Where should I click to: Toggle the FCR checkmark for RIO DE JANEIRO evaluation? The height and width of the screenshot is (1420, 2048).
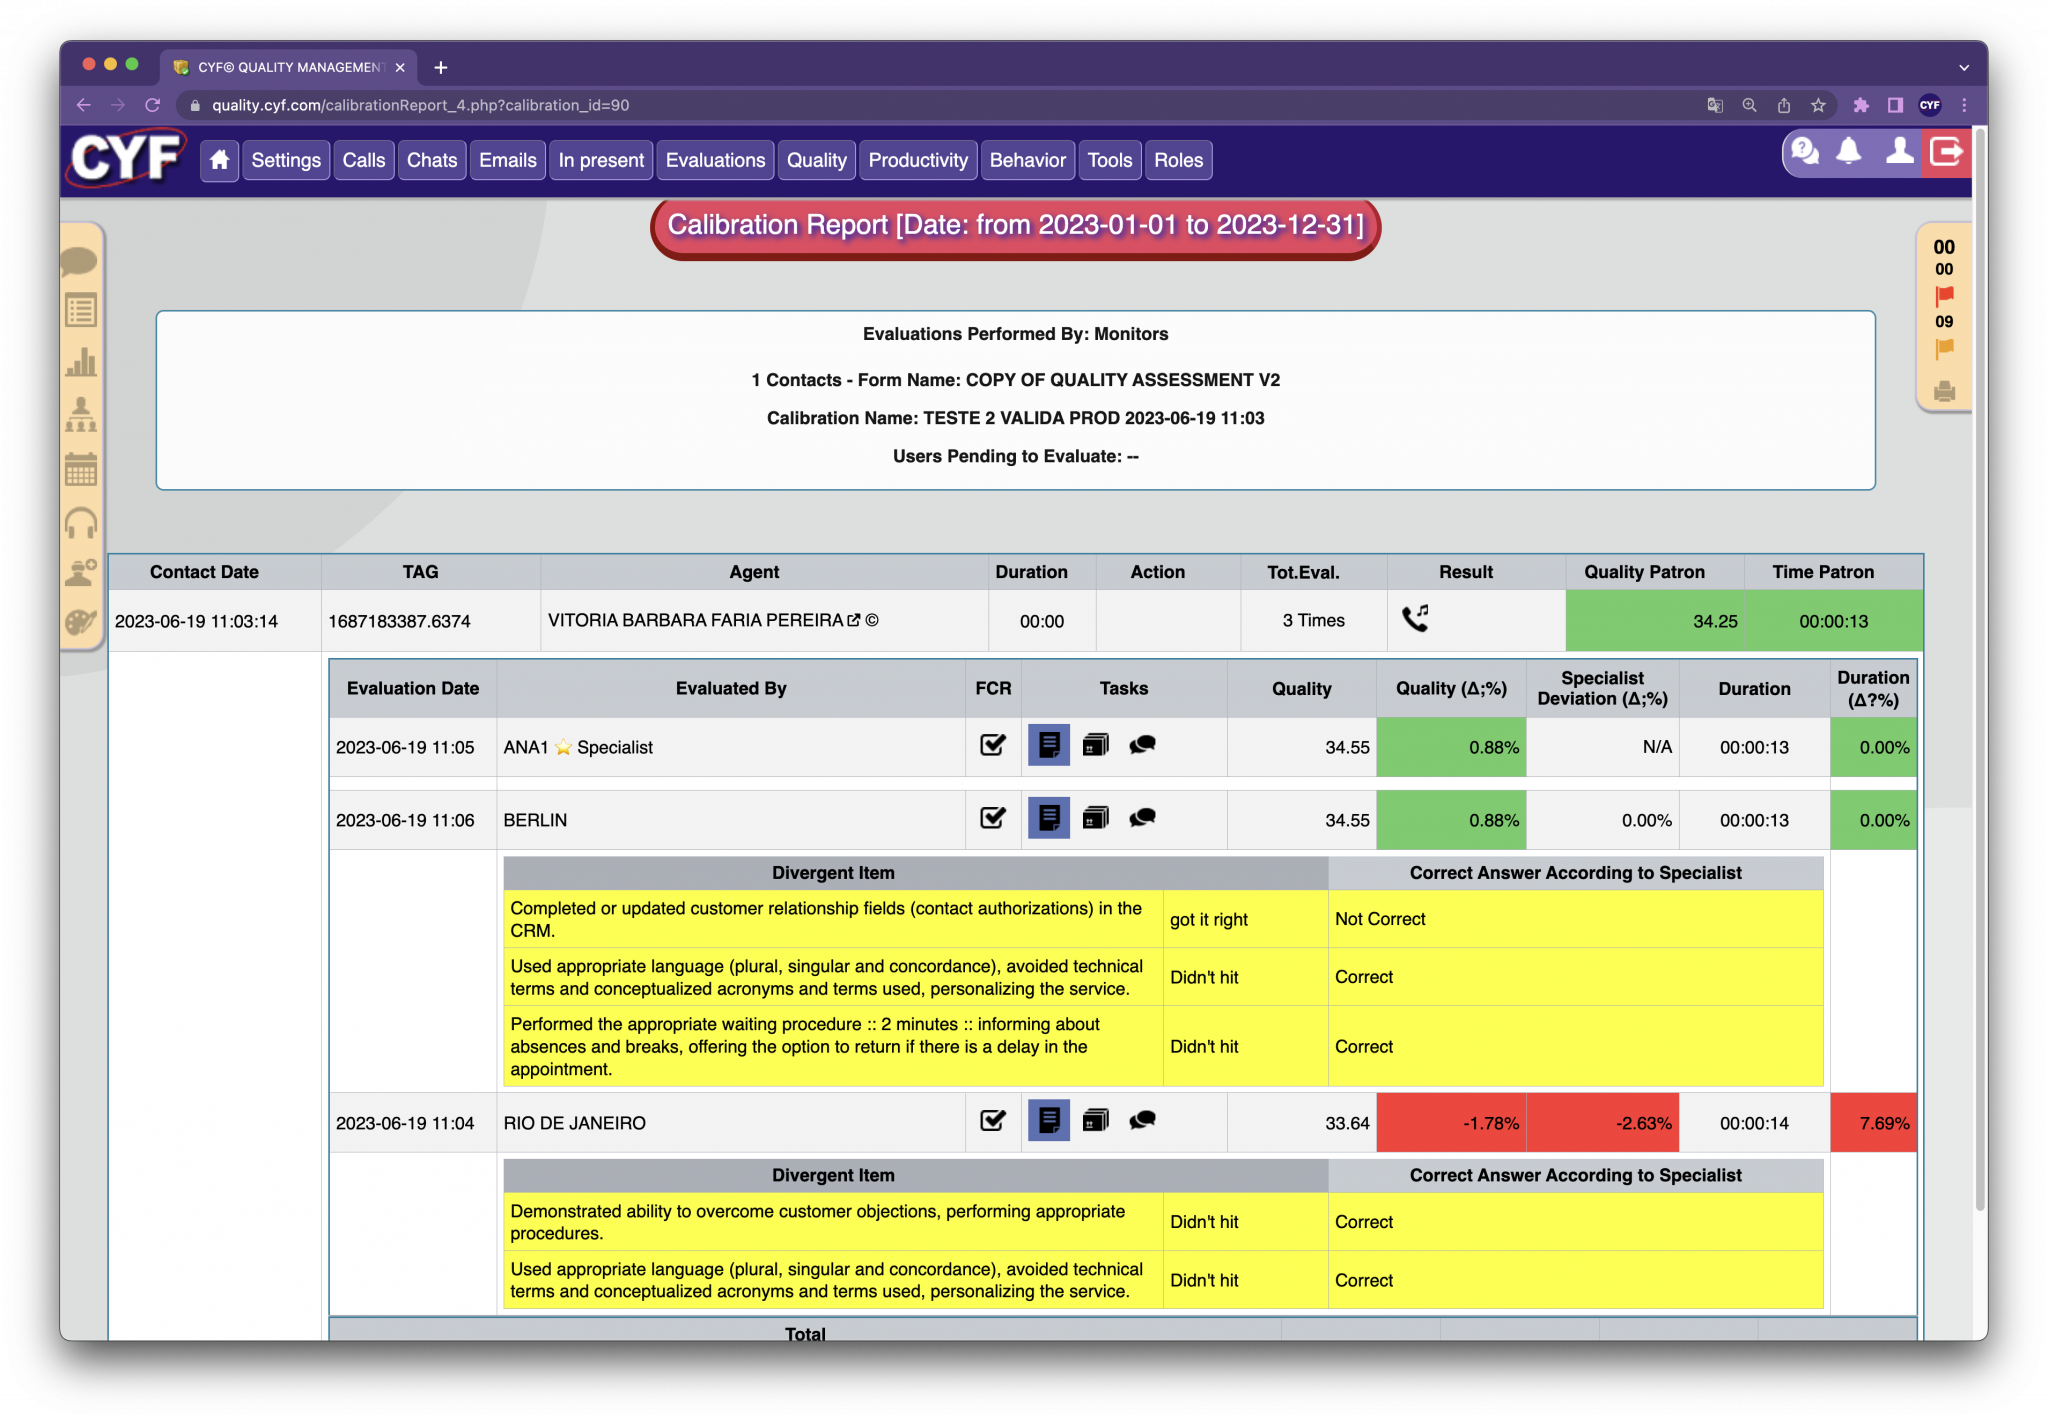point(992,1121)
